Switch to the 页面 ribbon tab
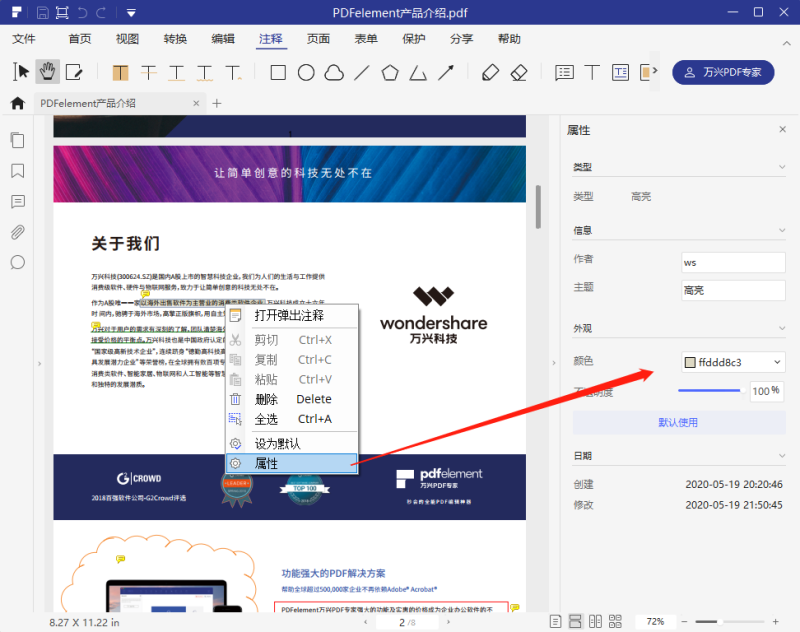 (x=318, y=39)
